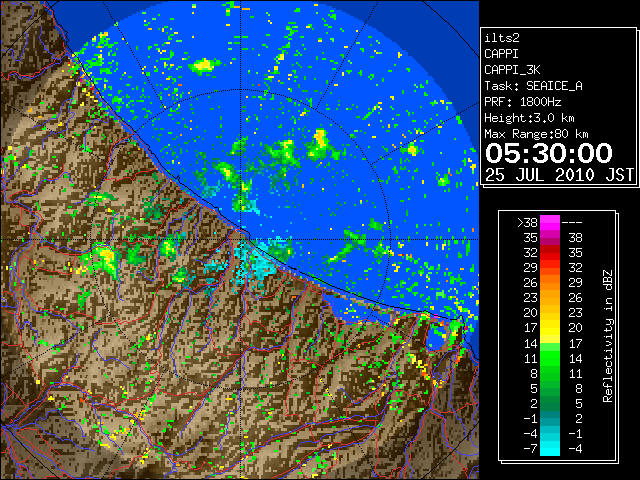Pick the yellow 17–20 dBZ color band

tap(550, 328)
